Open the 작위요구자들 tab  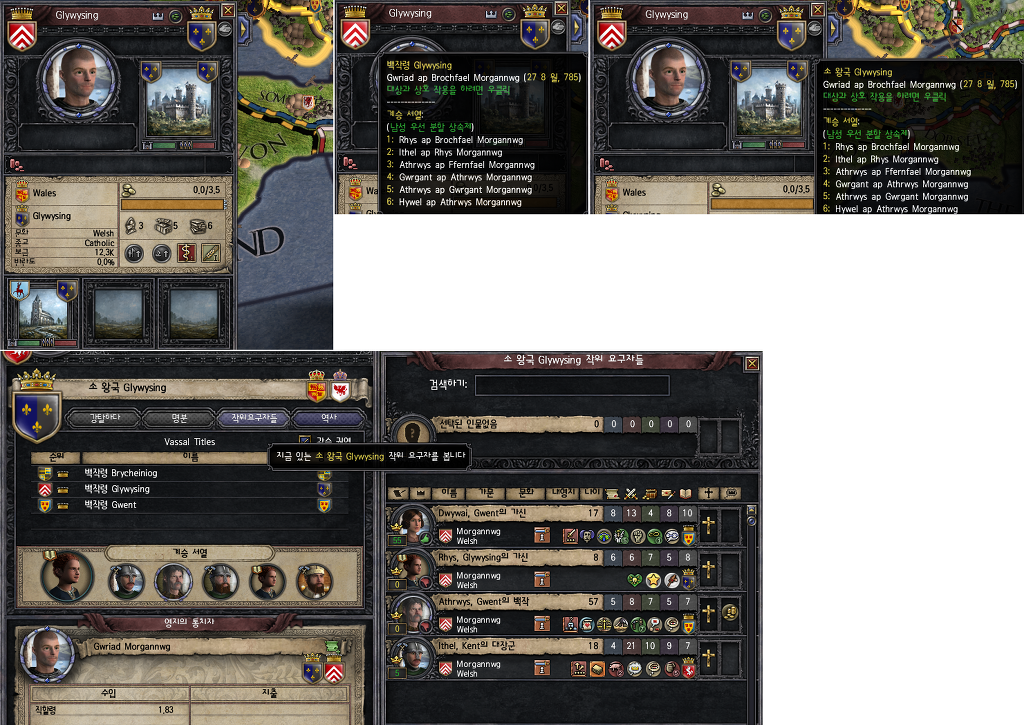[x=254, y=418]
